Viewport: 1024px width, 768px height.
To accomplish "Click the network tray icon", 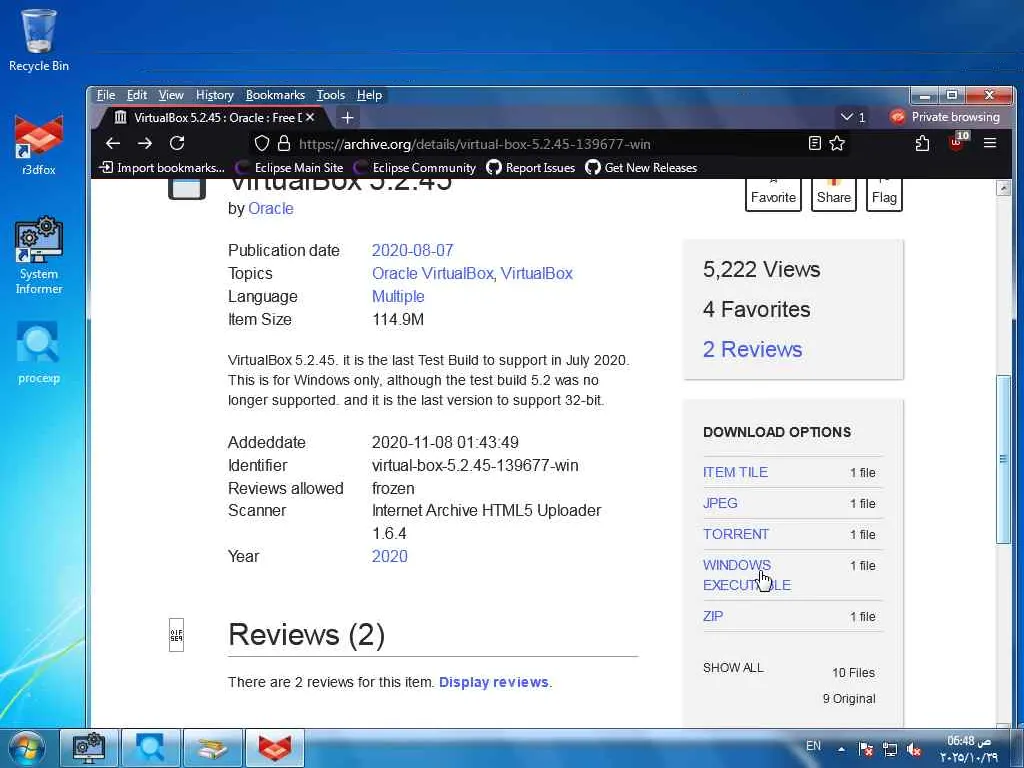I will coord(889,750).
